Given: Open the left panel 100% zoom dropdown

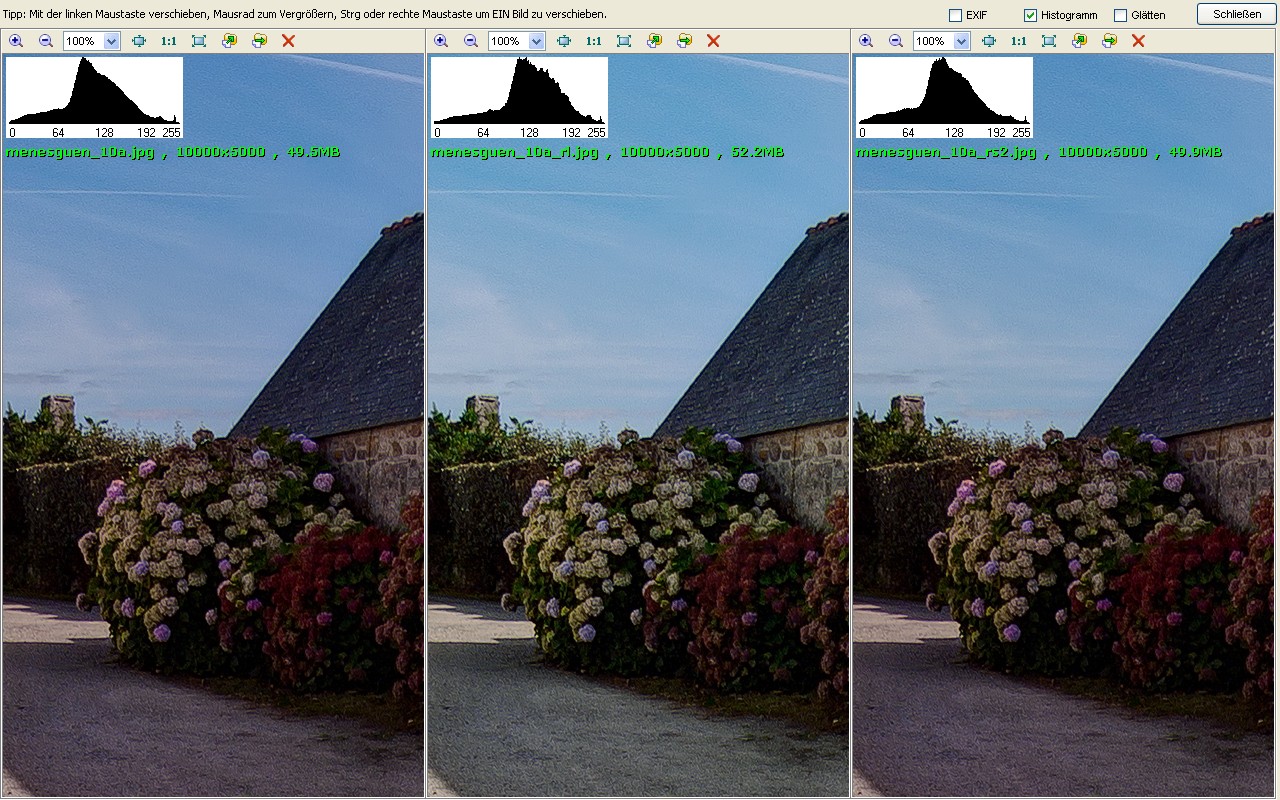Looking at the screenshot, I should (x=111, y=41).
